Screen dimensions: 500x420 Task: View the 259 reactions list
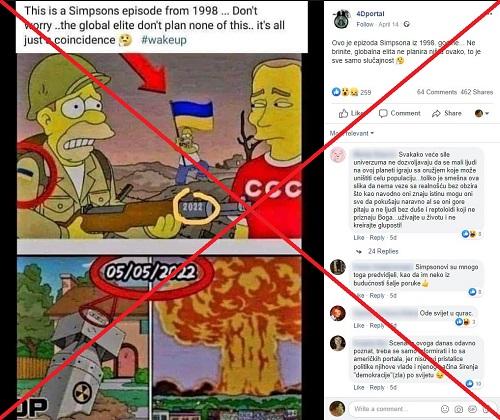click(351, 92)
